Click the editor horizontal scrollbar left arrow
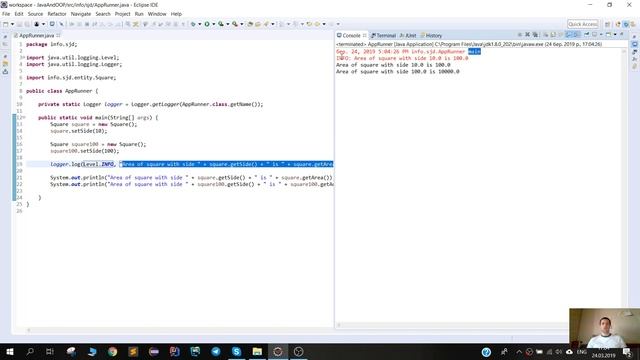This screenshot has height=360, width=640. point(29,330)
